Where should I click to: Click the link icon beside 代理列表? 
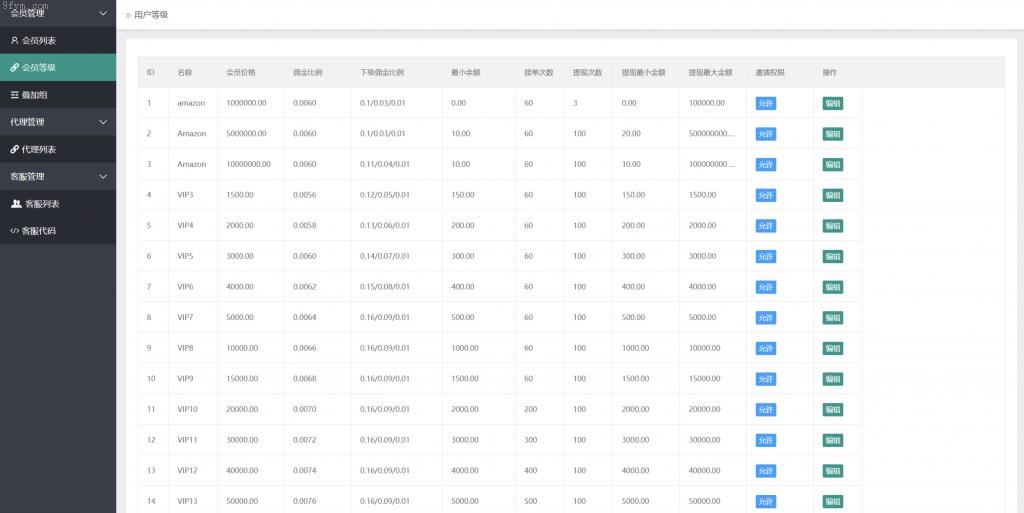tap(14, 149)
